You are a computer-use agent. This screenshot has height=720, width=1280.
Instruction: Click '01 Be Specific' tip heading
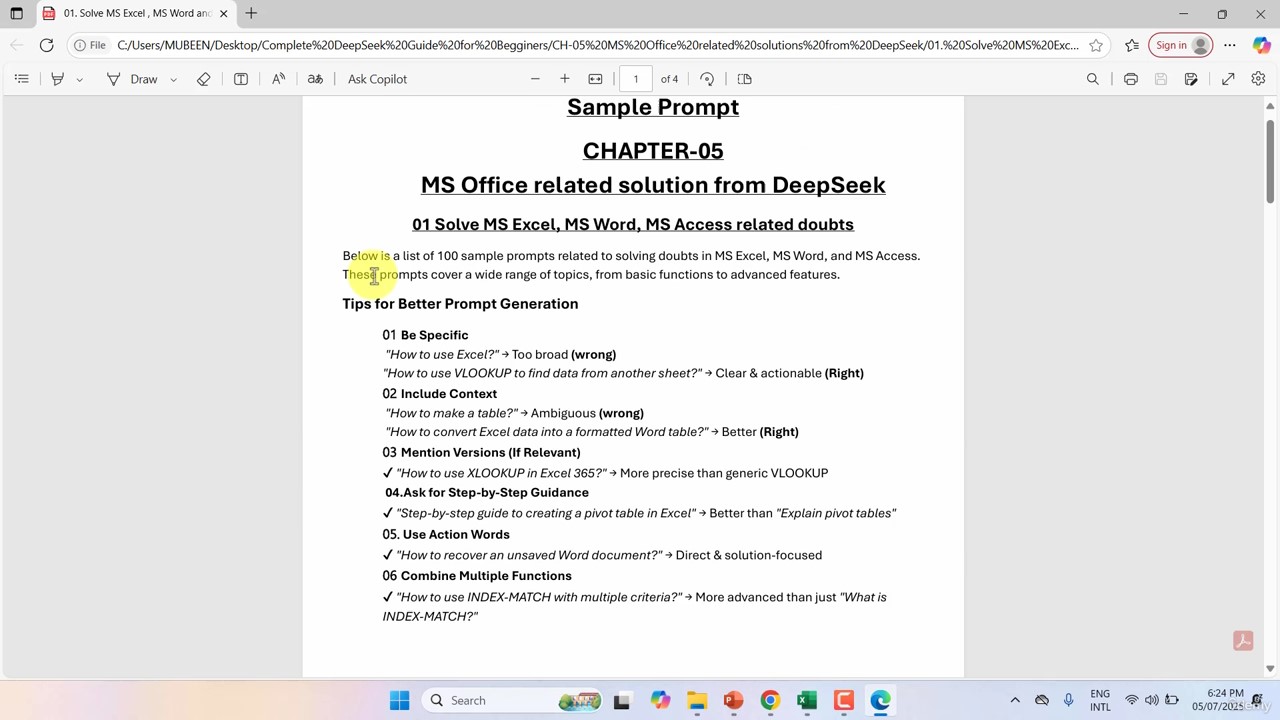click(x=425, y=335)
